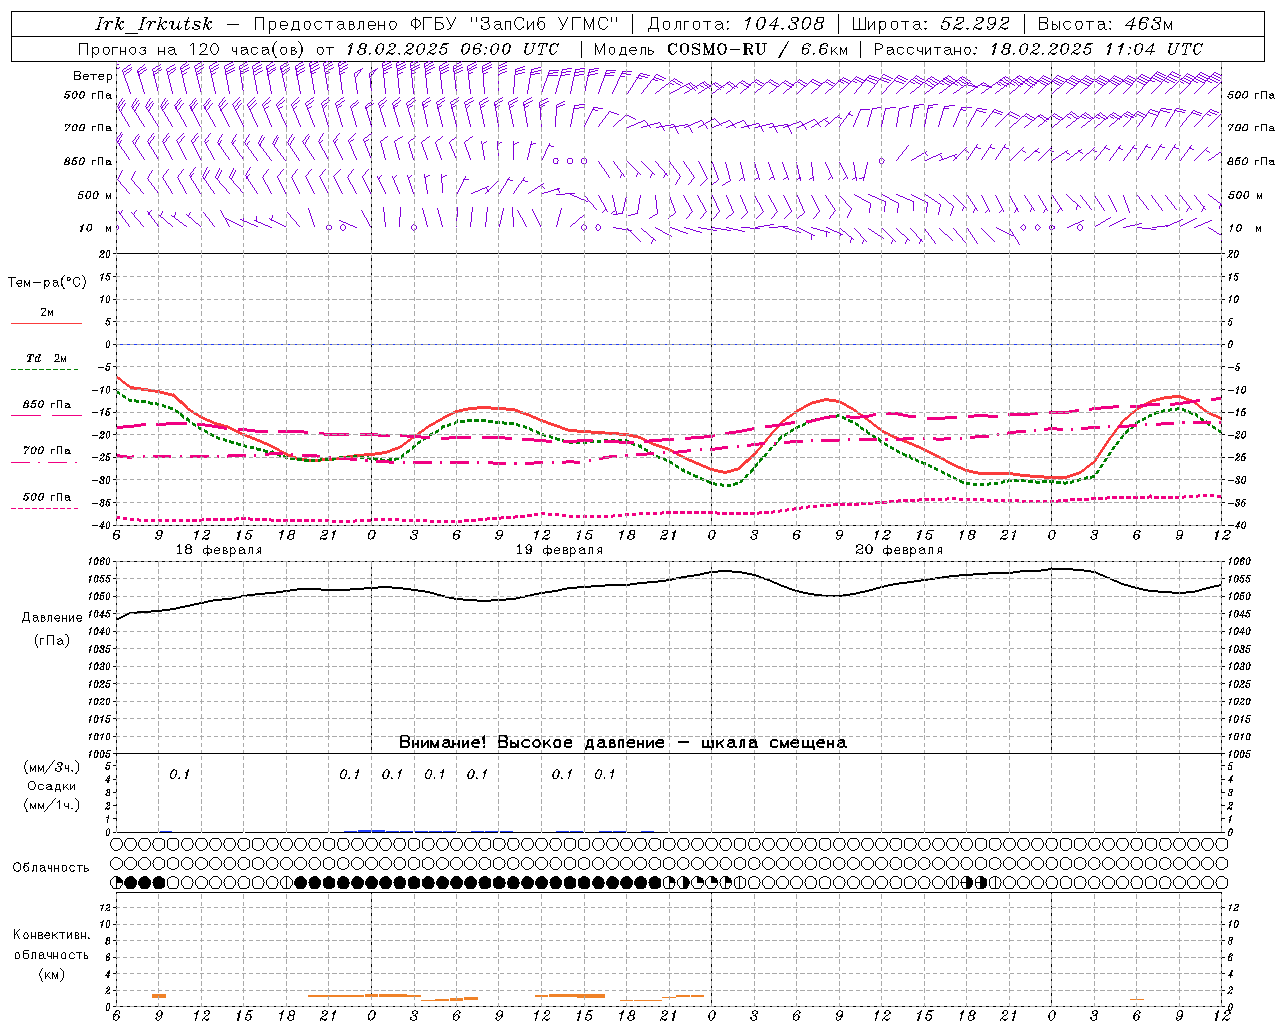Click the "(гПа)" unit label under Давление
Screen dimensions: 1280x1024
coord(52,640)
